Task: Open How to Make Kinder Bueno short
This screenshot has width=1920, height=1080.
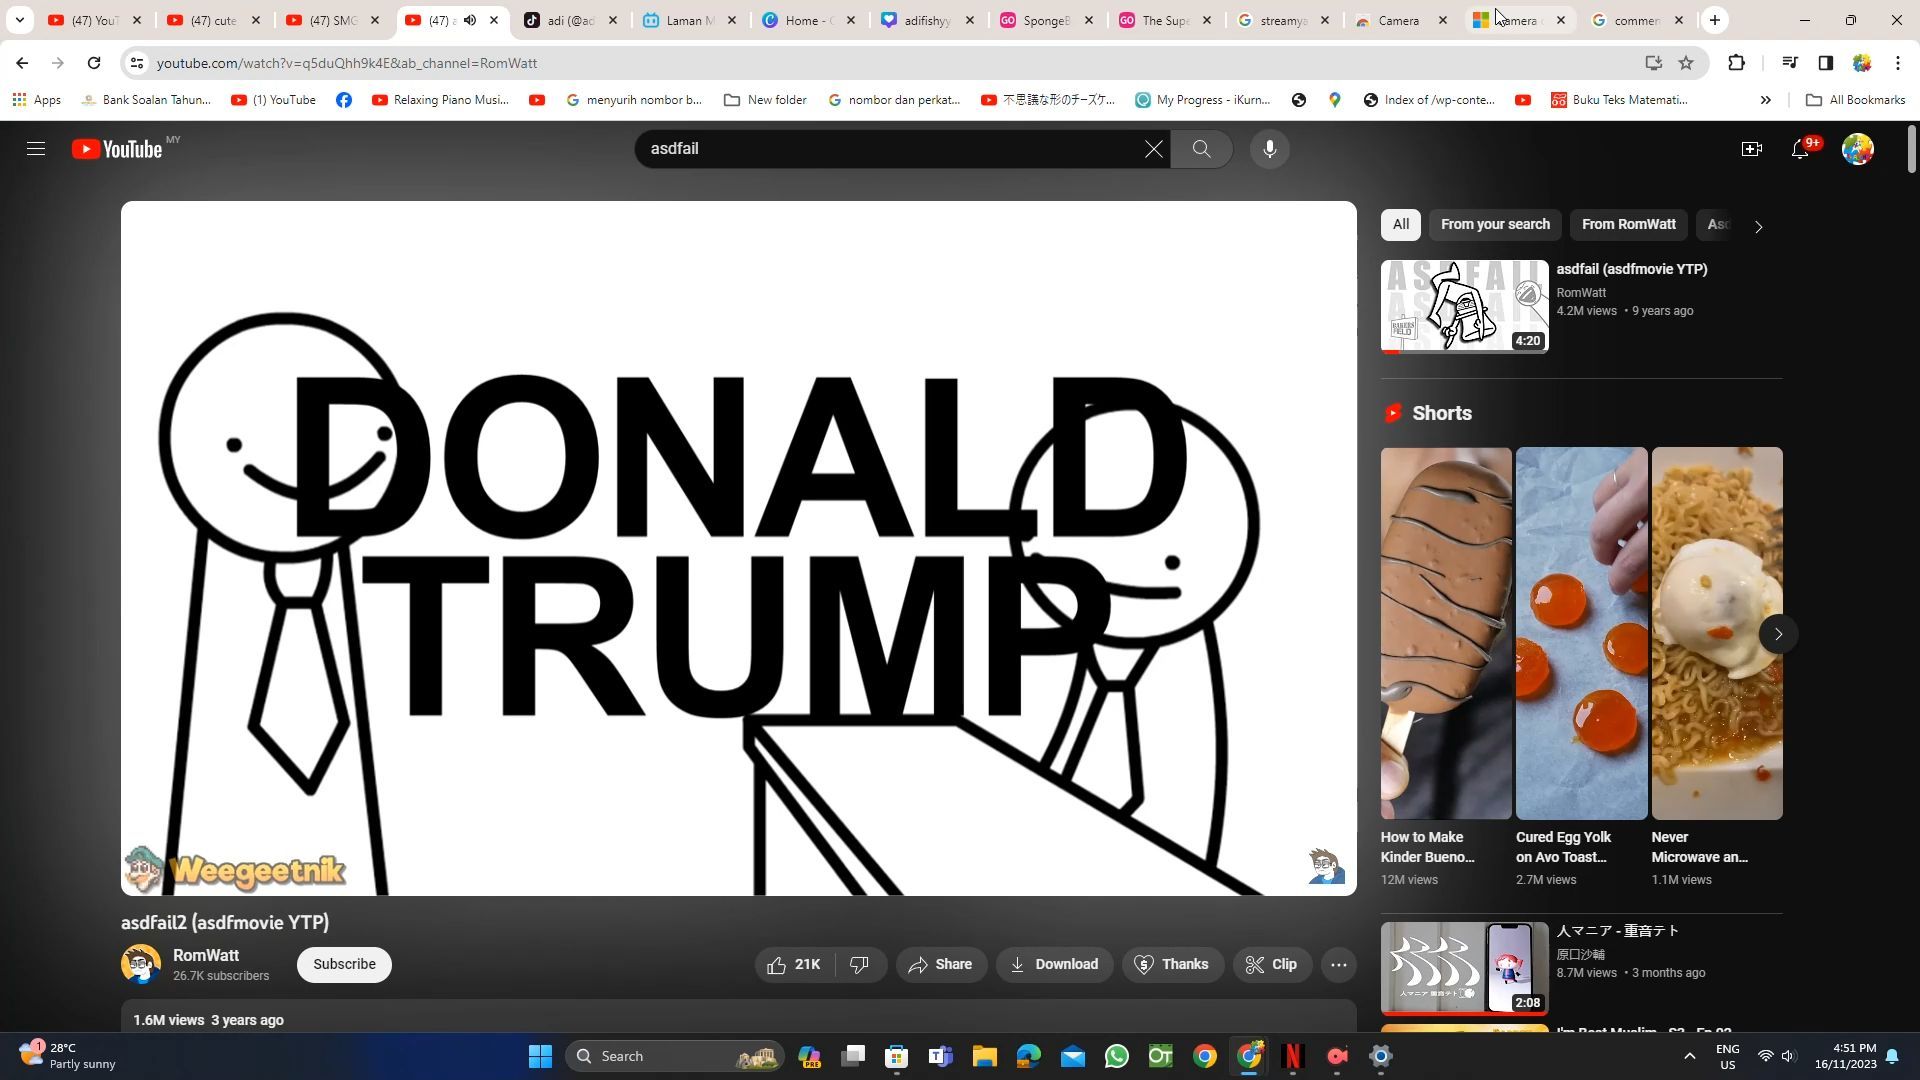Action: [x=1446, y=633]
